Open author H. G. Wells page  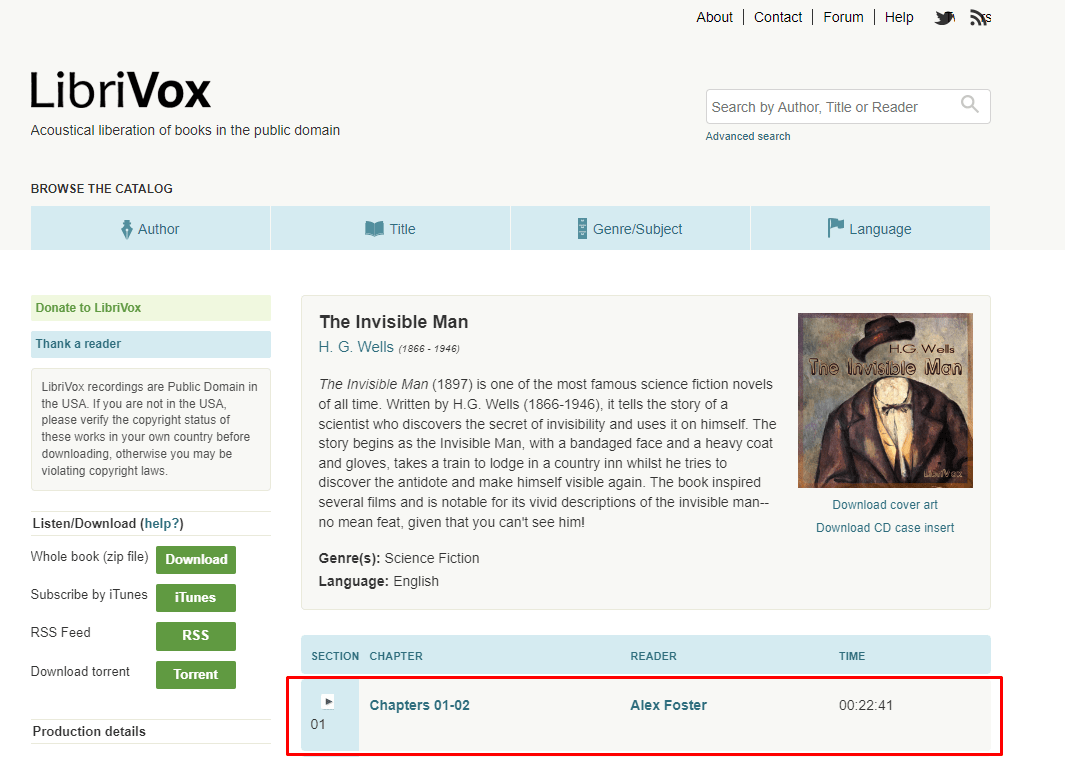coord(356,347)
